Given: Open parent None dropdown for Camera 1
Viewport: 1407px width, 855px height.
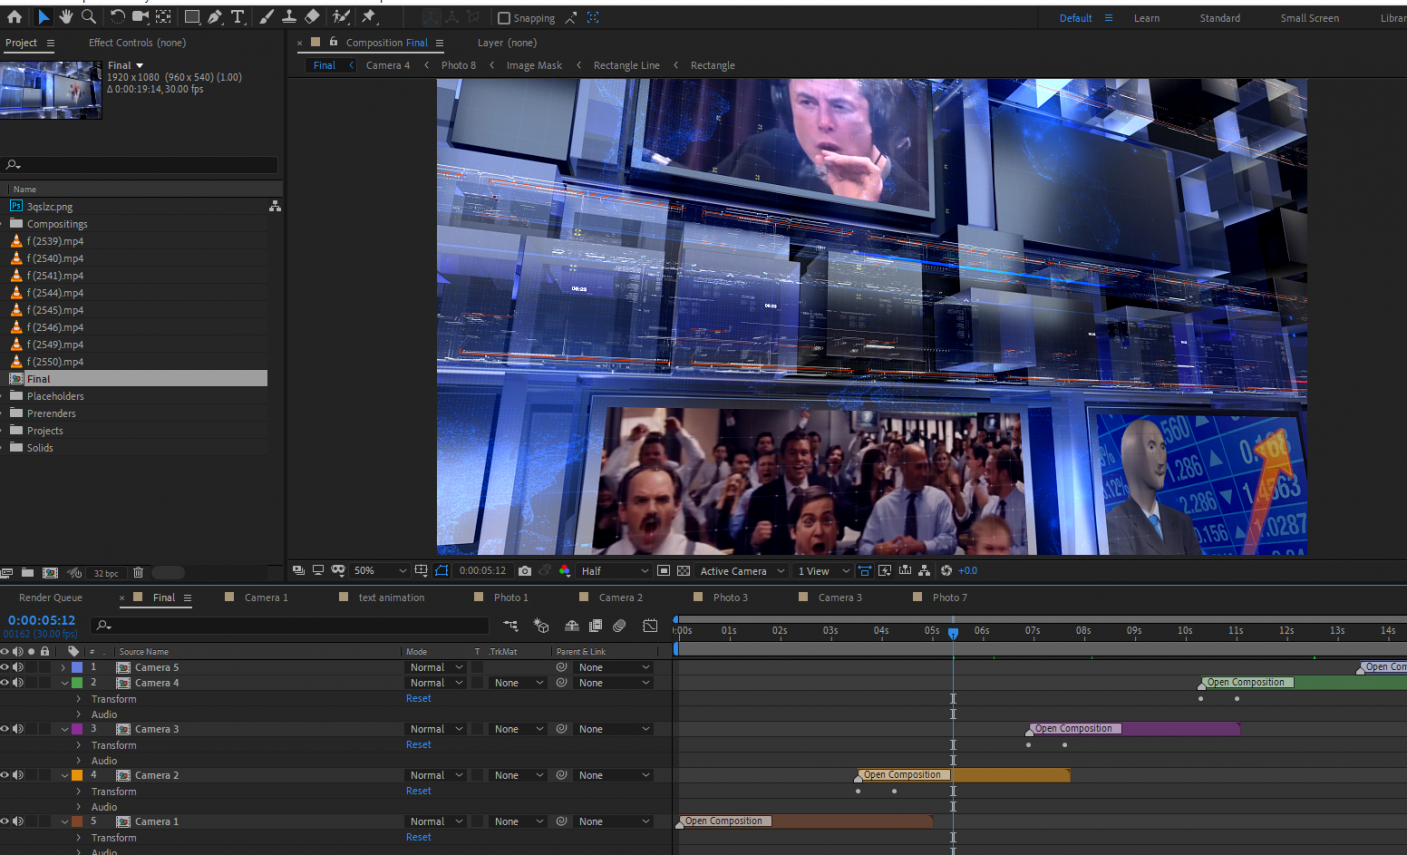Looking at the screenshot, I should (614, 822).
